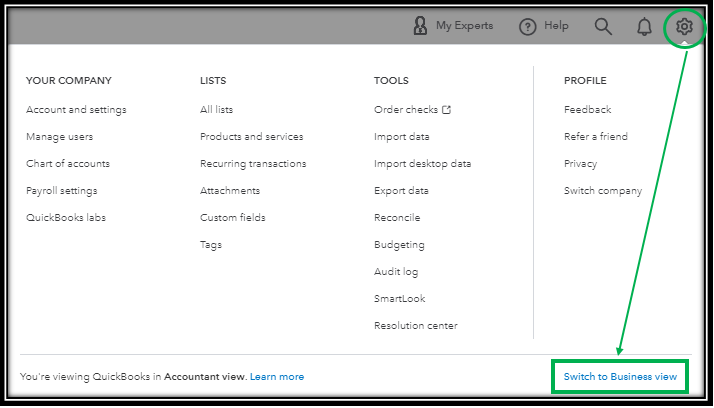
Task: Open the Reconcile tool
Action: 397,218
